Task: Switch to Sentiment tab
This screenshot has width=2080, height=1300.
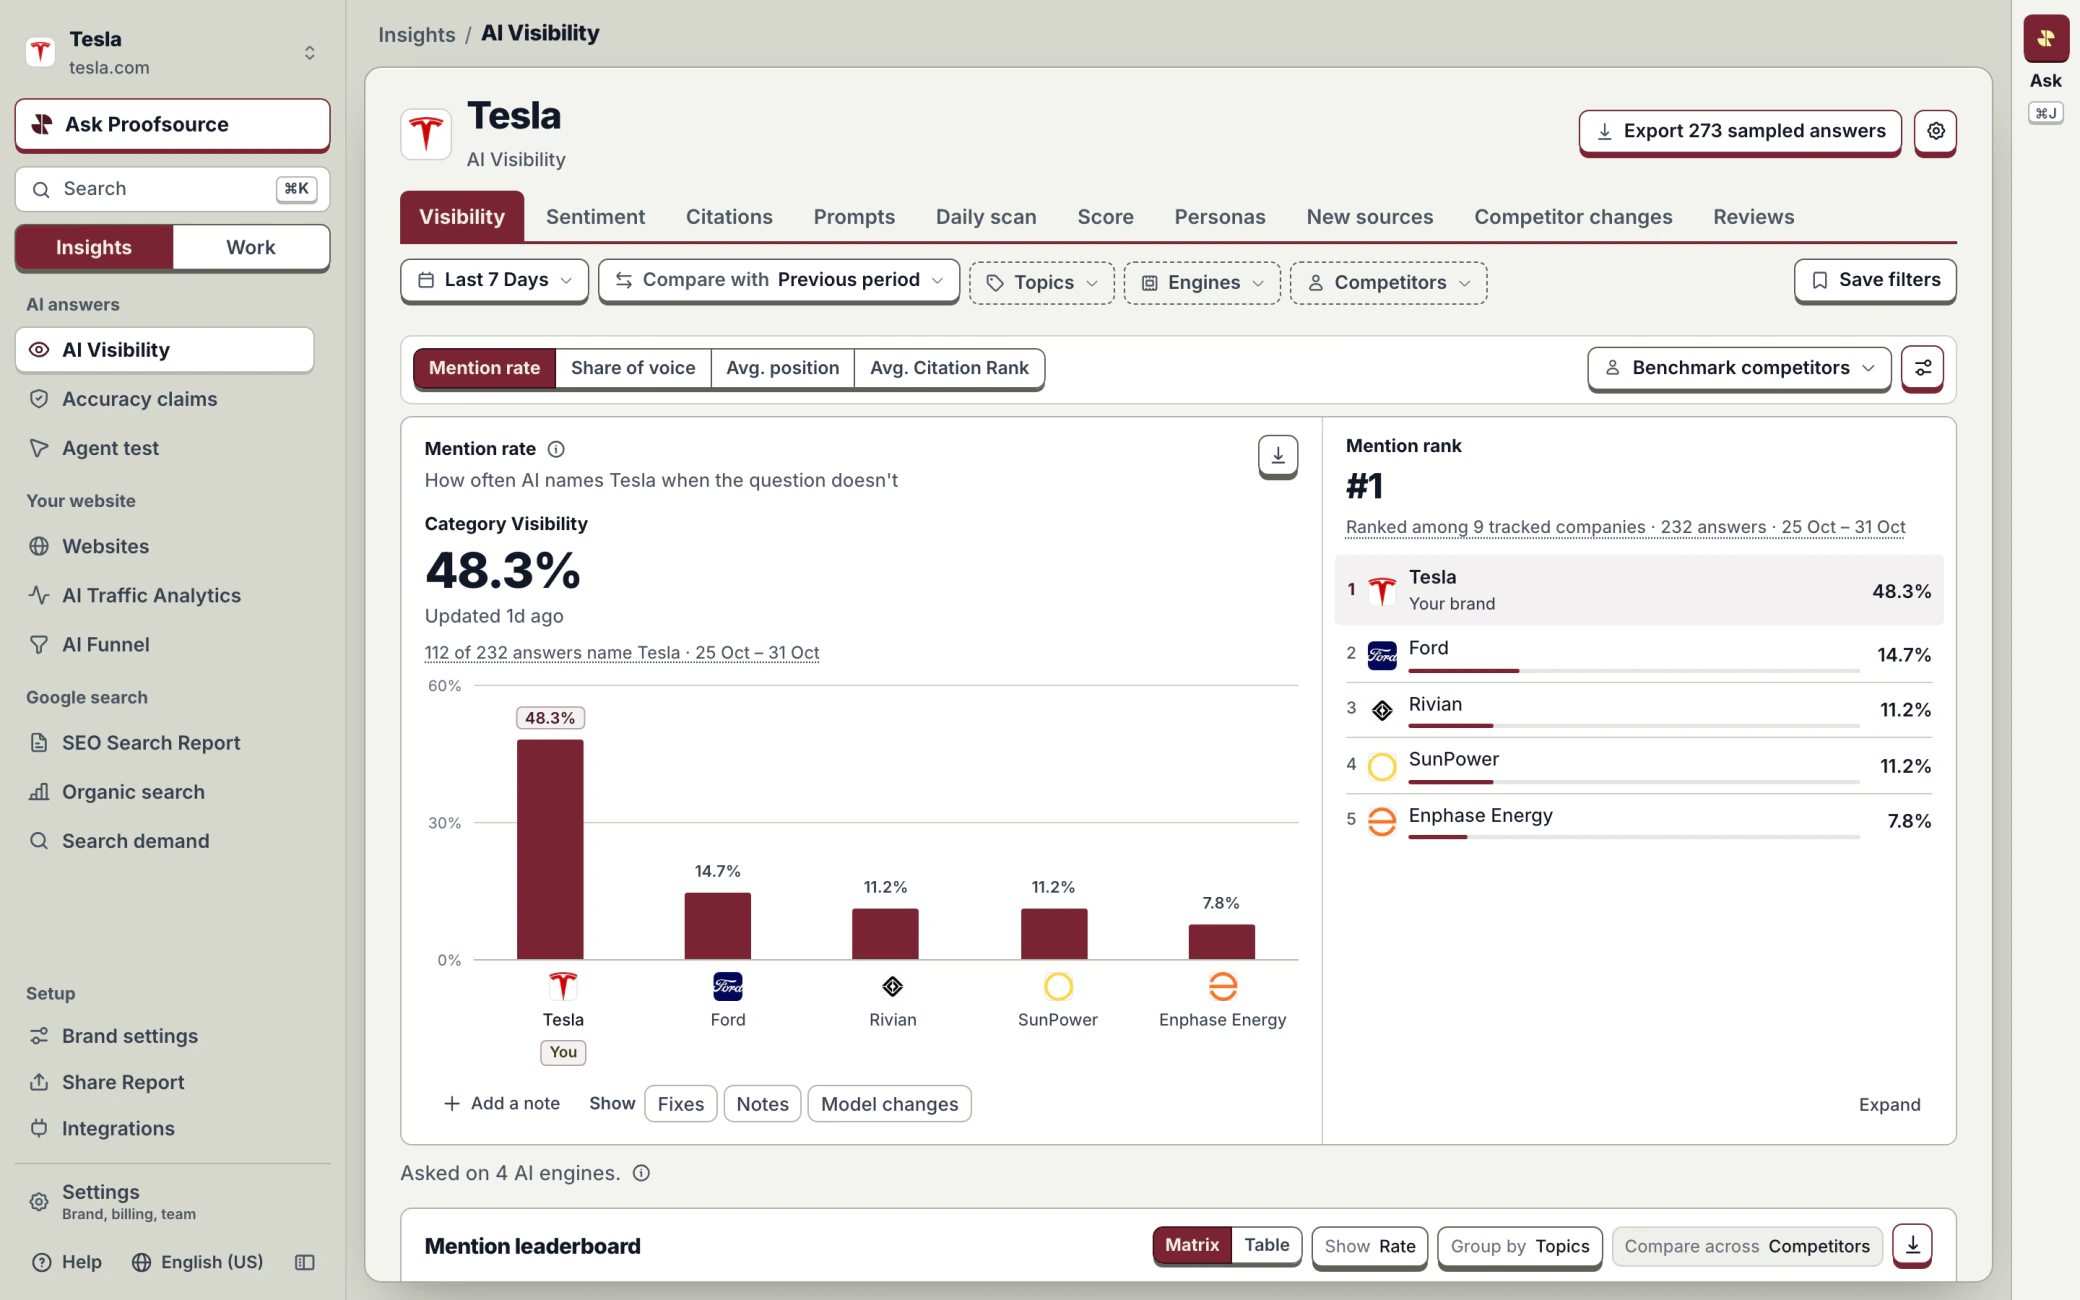Action: [595, 217]
